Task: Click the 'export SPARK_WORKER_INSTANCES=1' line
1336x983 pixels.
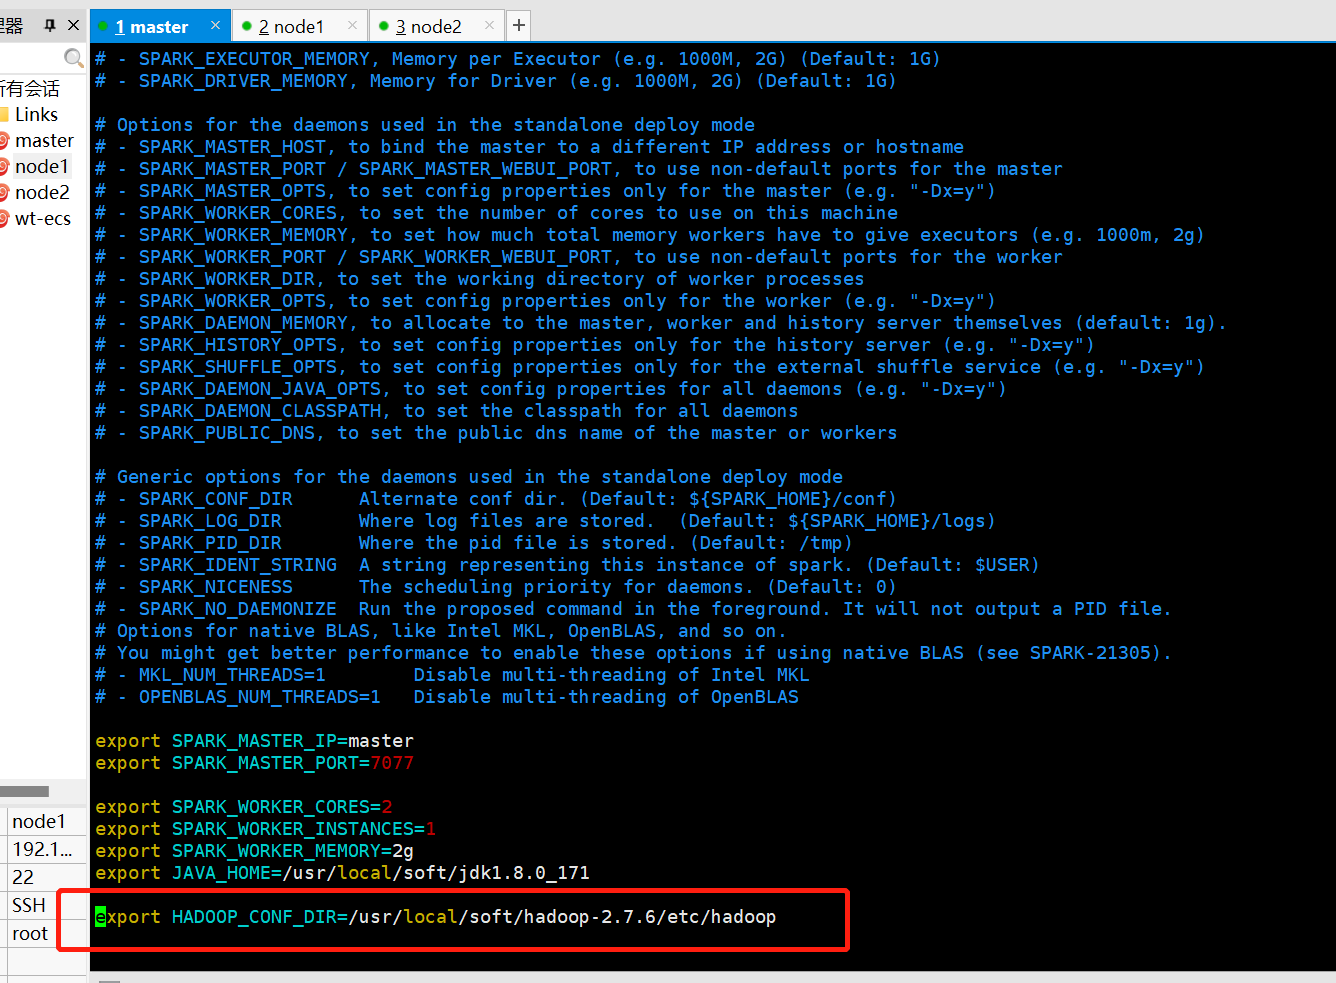Action: [x=265, y=829]
